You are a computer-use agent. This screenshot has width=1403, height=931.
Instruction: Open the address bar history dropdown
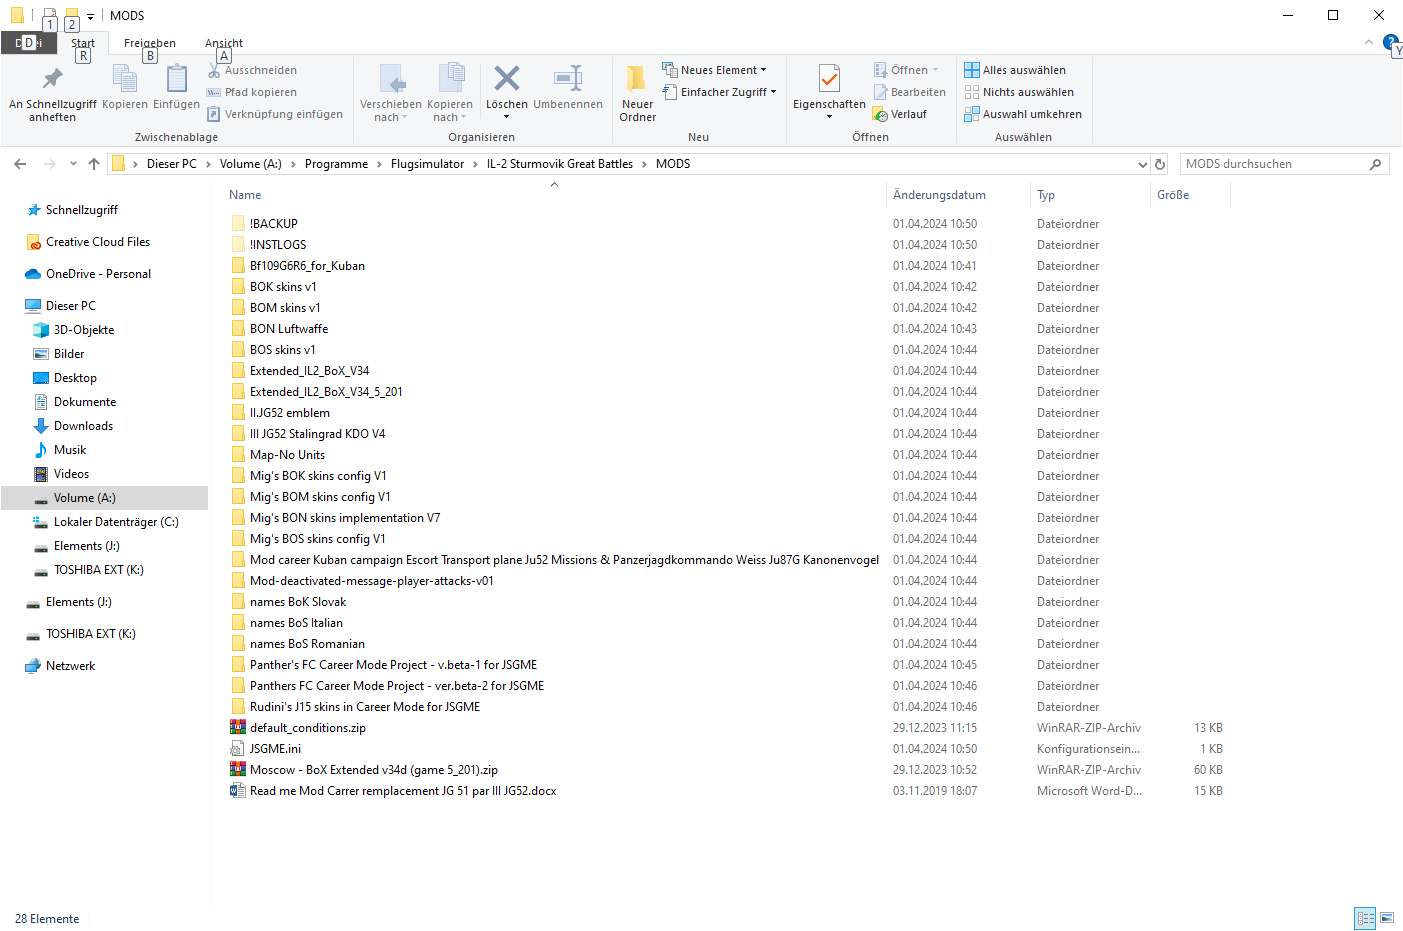(1142, 164)
